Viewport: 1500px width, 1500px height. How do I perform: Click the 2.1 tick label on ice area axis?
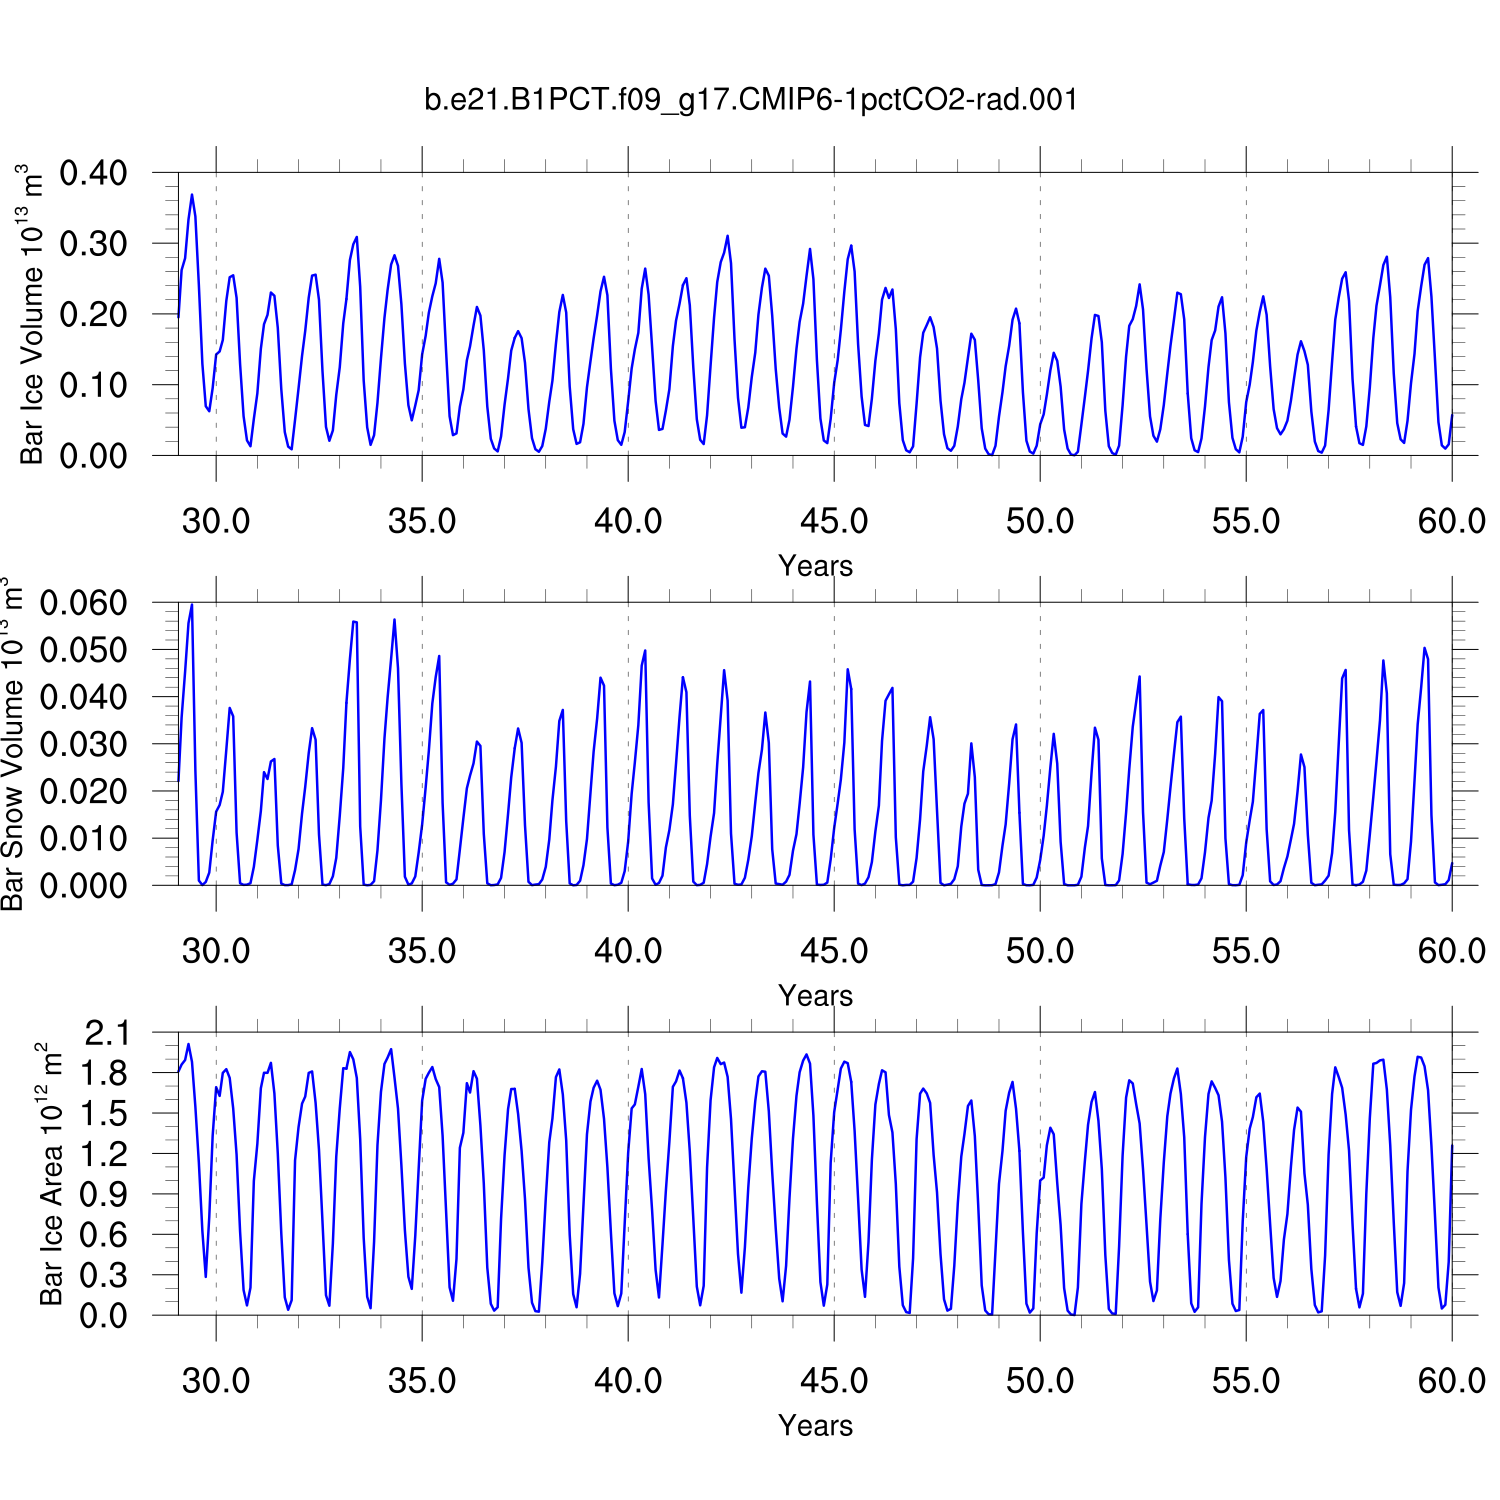[x=106, y=1033]
